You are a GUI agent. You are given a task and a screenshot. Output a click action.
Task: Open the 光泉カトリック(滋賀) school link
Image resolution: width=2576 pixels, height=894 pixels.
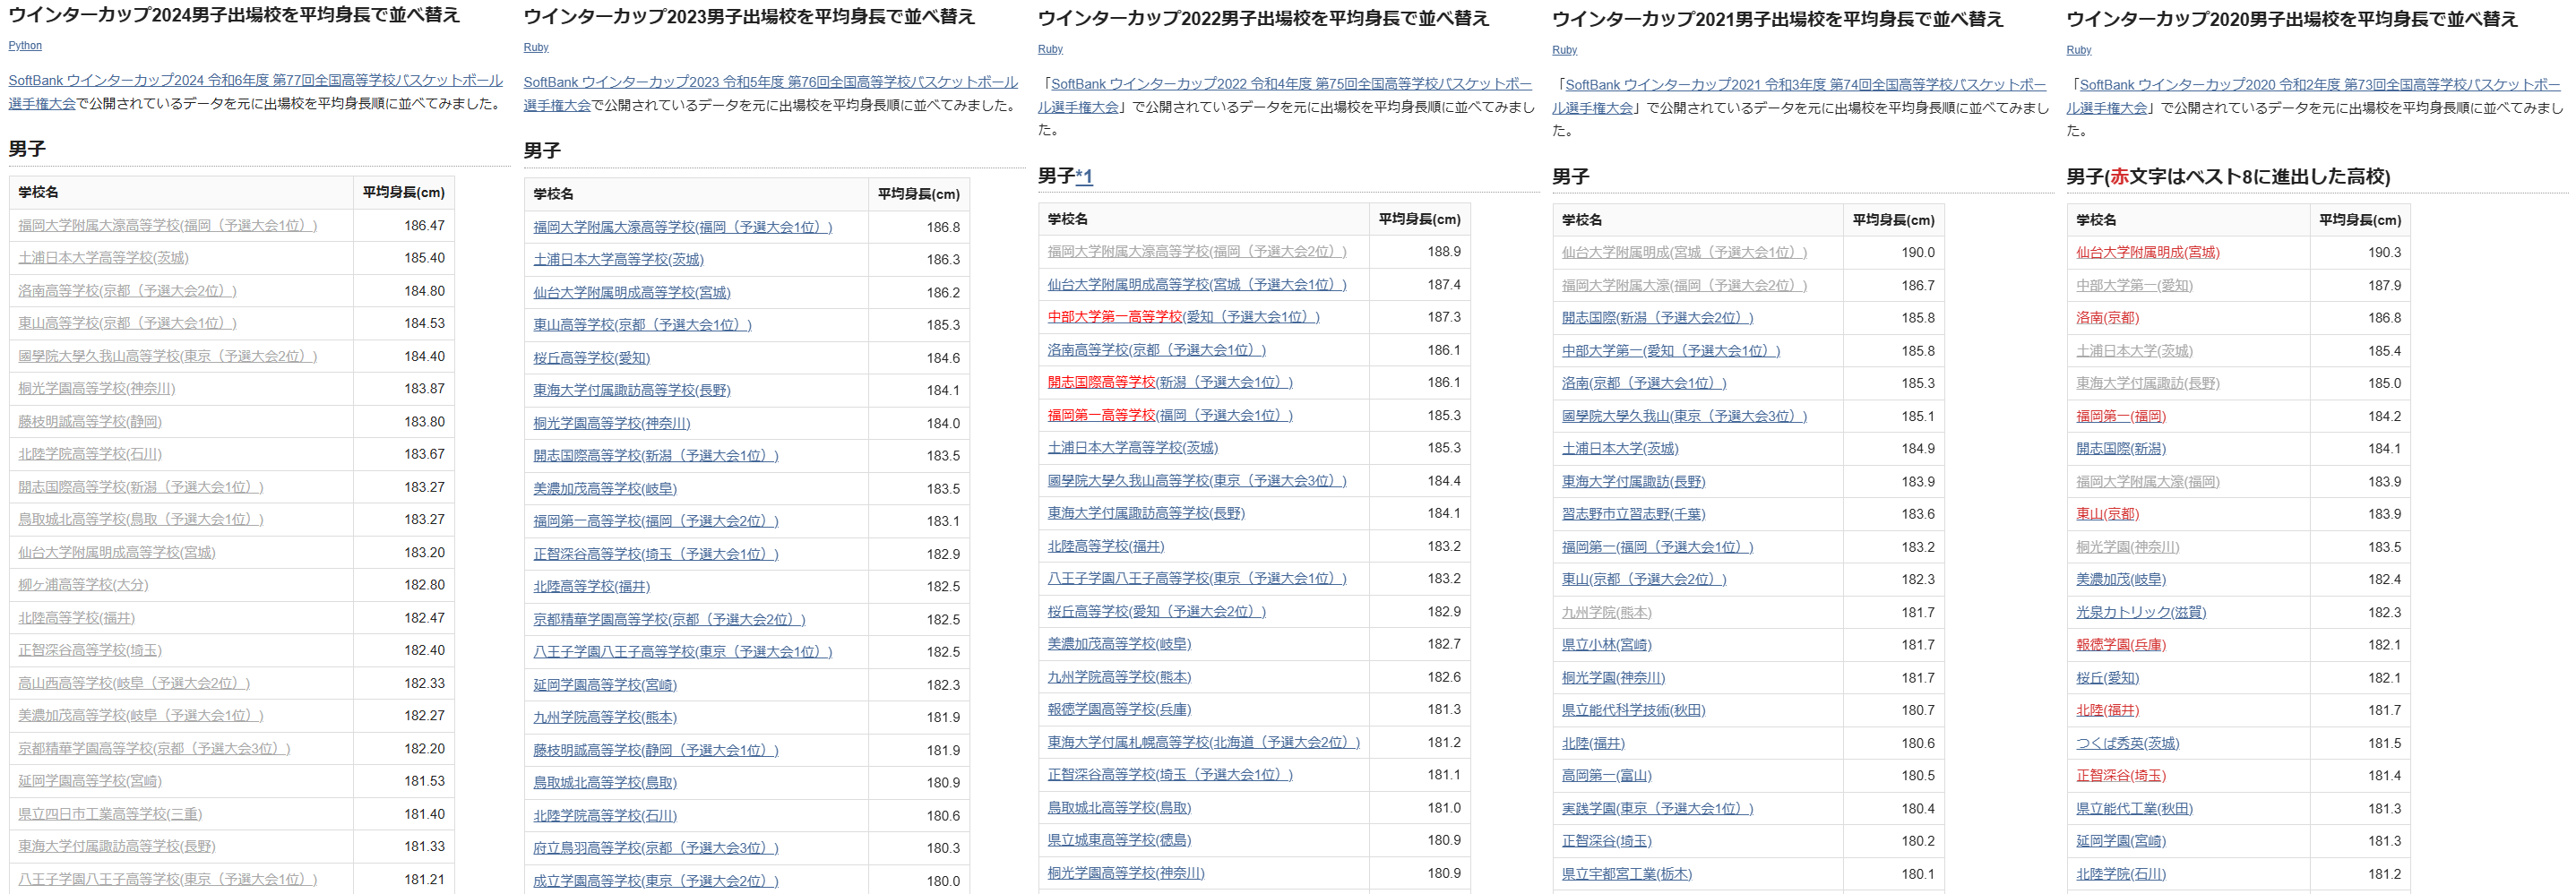pyautogui.click(x=2140, y=613)
